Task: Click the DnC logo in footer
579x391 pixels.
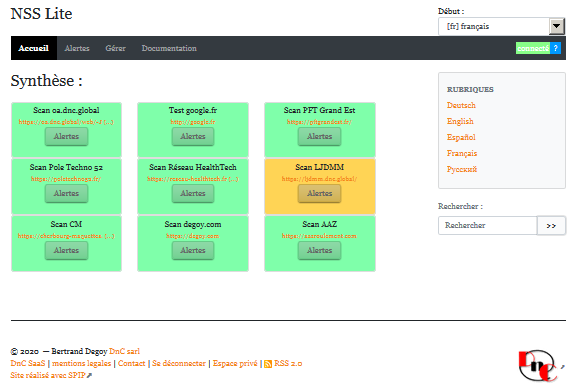Action: coord(538,366)
